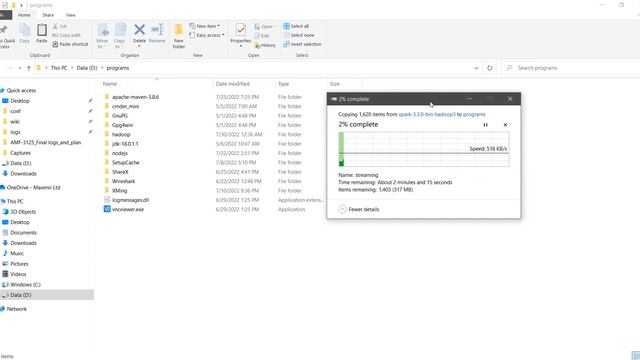Create a New folder from ribbon
This screenshot has height=360, width=640.
[179, 36]
